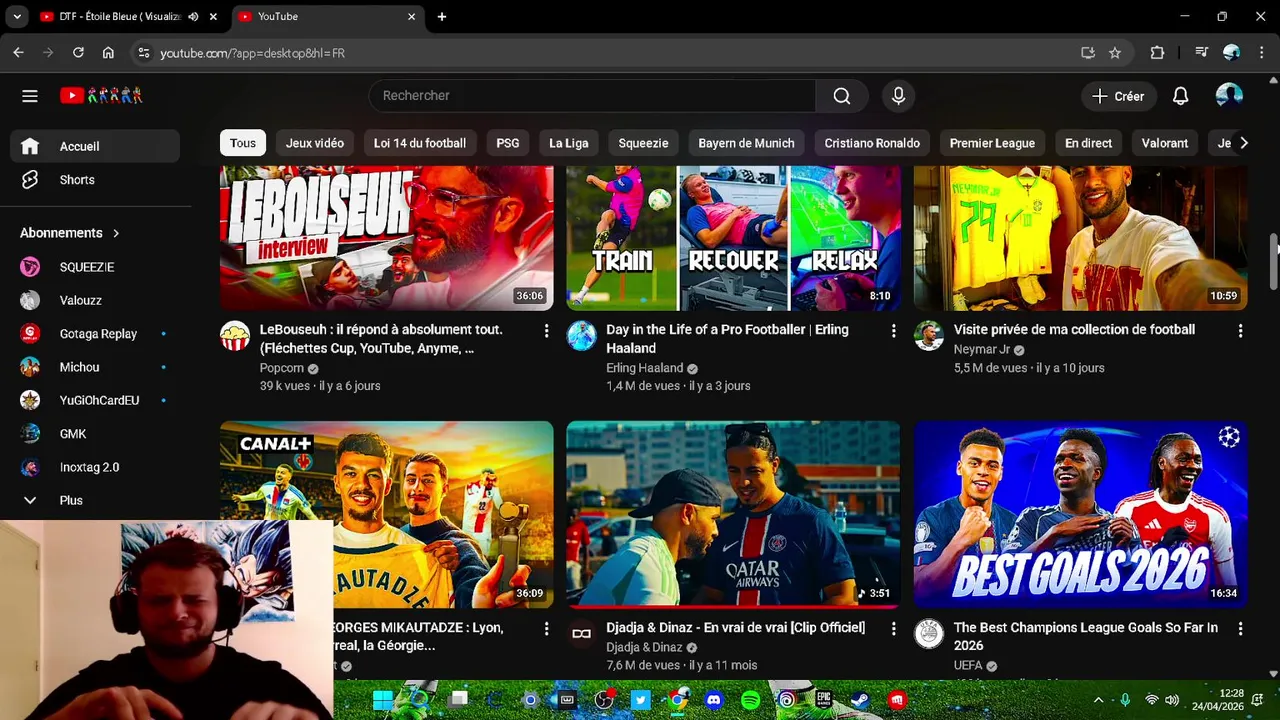Select the Cristiano Ronaldo chip
This screenshot has height=720, width=1280.
pyautogui.click(x=872, y=143)
